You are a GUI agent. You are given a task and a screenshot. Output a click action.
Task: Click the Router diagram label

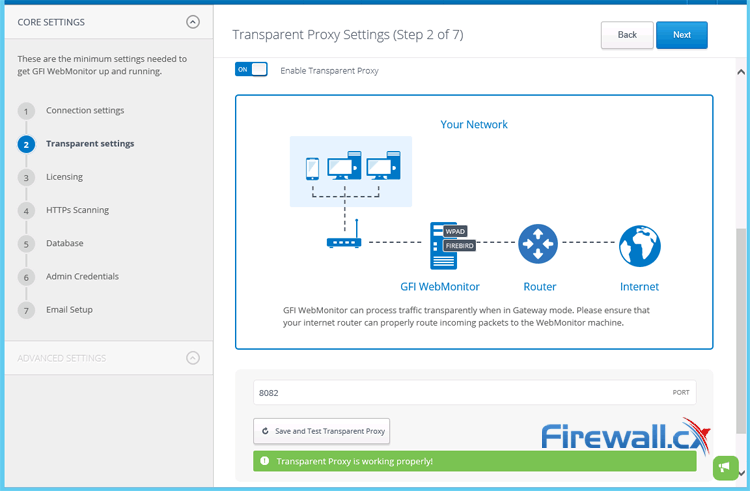coord(540,286)
